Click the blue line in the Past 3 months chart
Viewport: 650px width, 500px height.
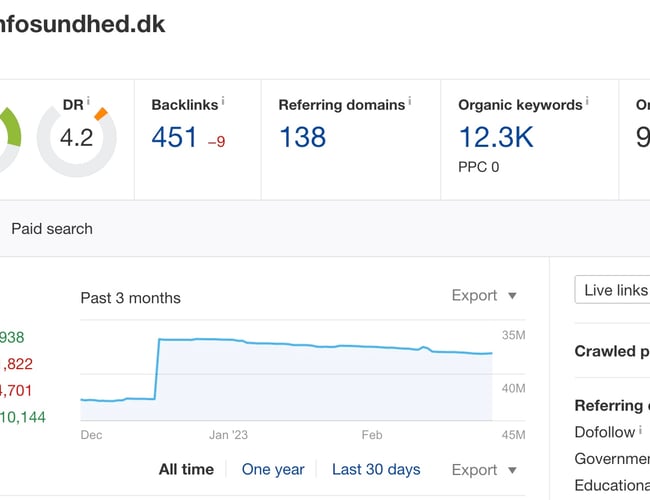pos(300,344)
